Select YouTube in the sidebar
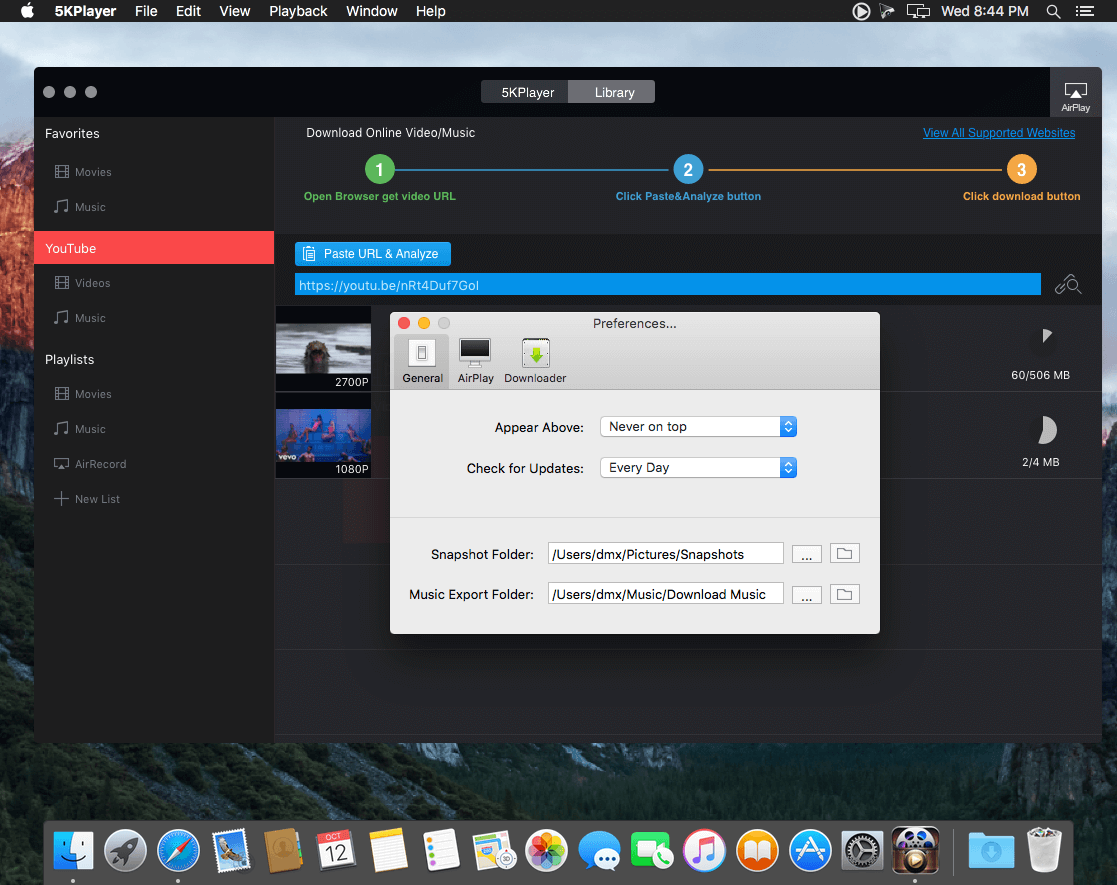 point(154,248)
